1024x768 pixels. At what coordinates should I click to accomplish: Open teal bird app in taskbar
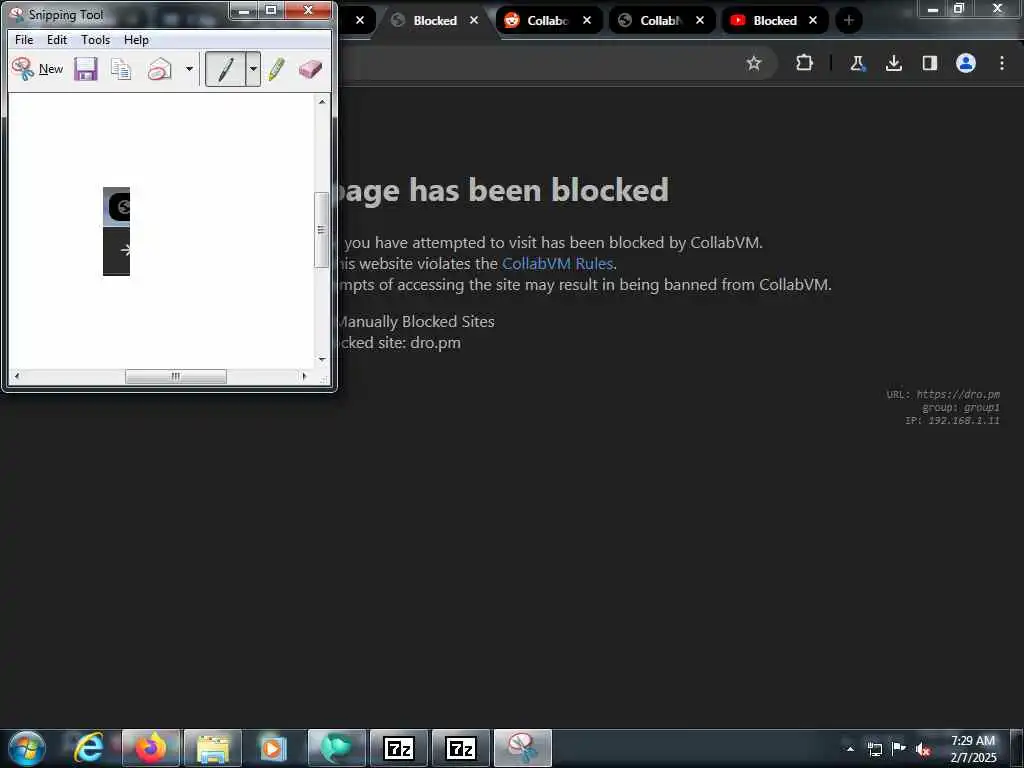click(336, 748)
